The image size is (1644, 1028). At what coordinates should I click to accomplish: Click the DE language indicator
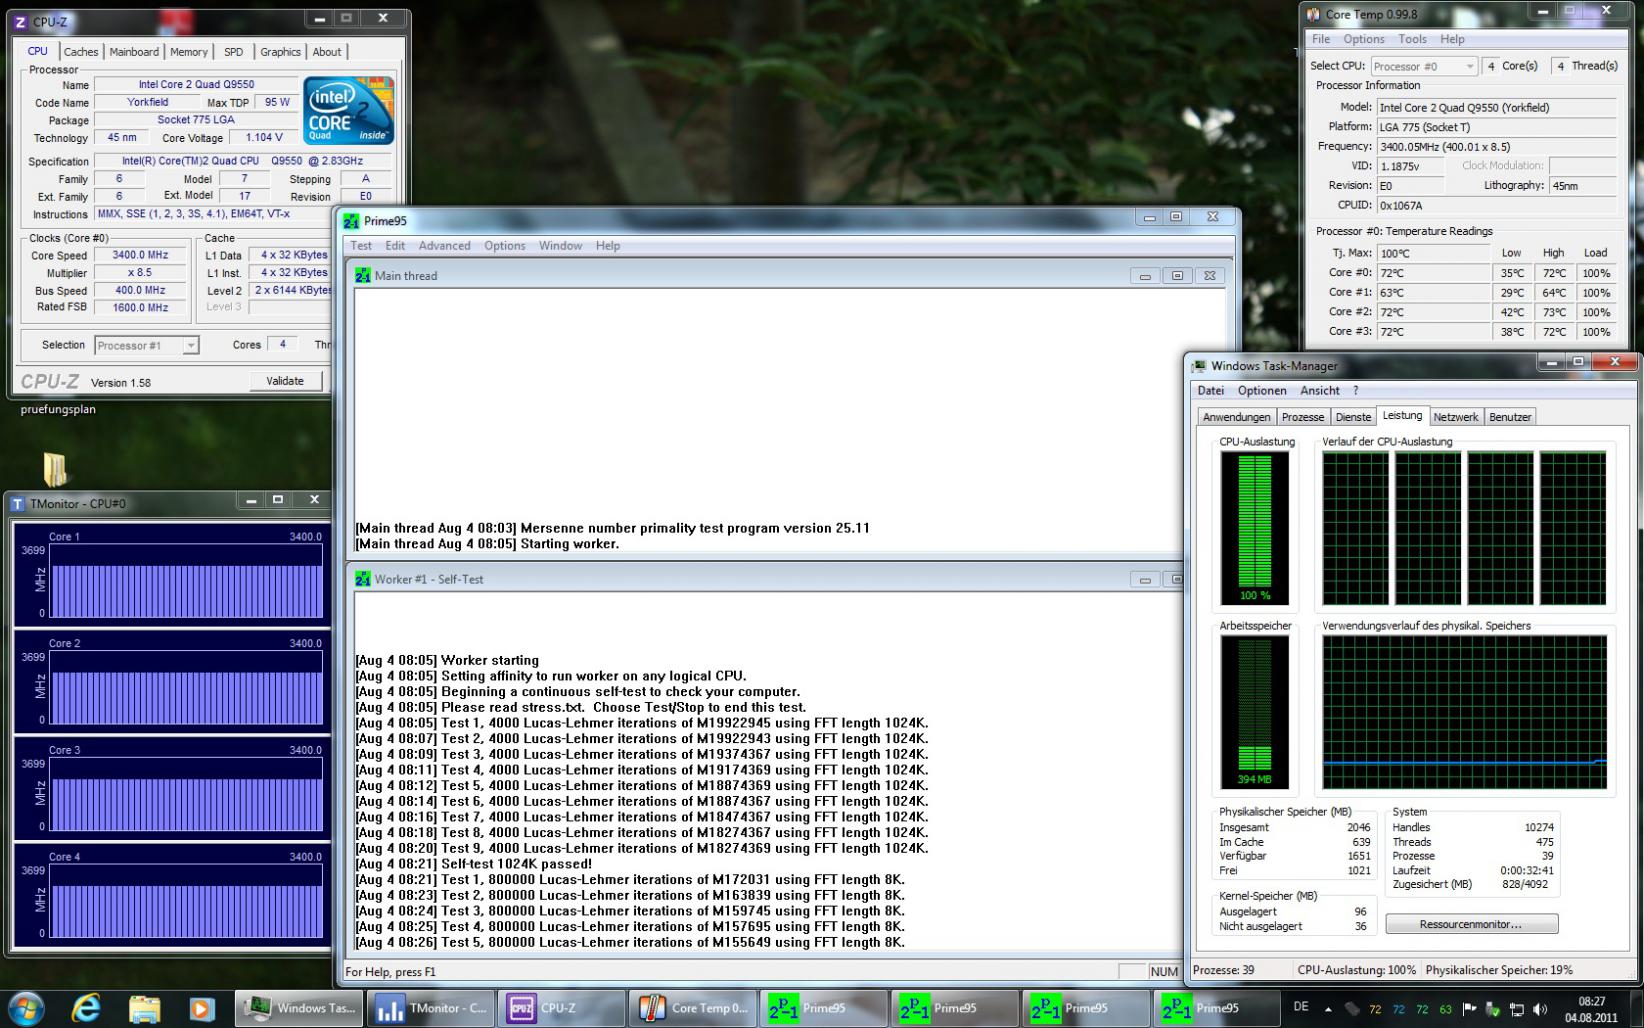1300,1007
